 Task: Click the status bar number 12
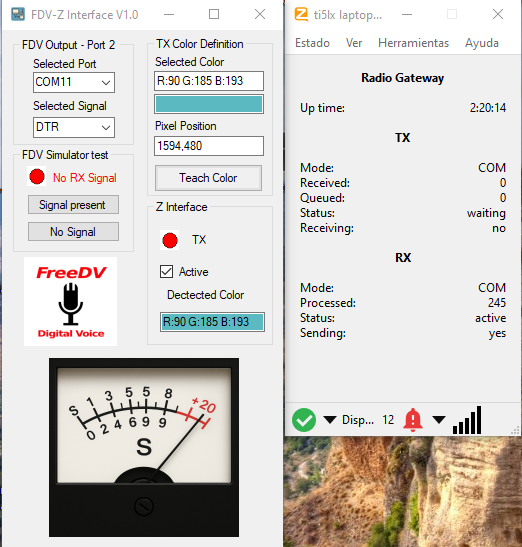388,420
